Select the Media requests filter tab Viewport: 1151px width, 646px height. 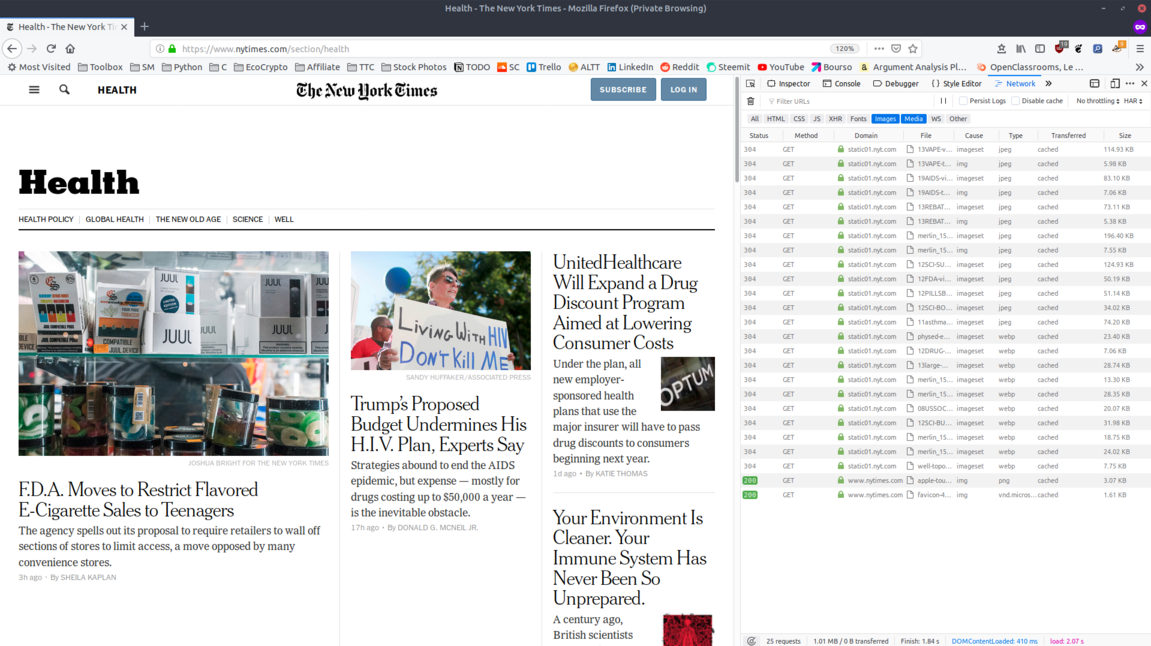click(x=914, y=118)
